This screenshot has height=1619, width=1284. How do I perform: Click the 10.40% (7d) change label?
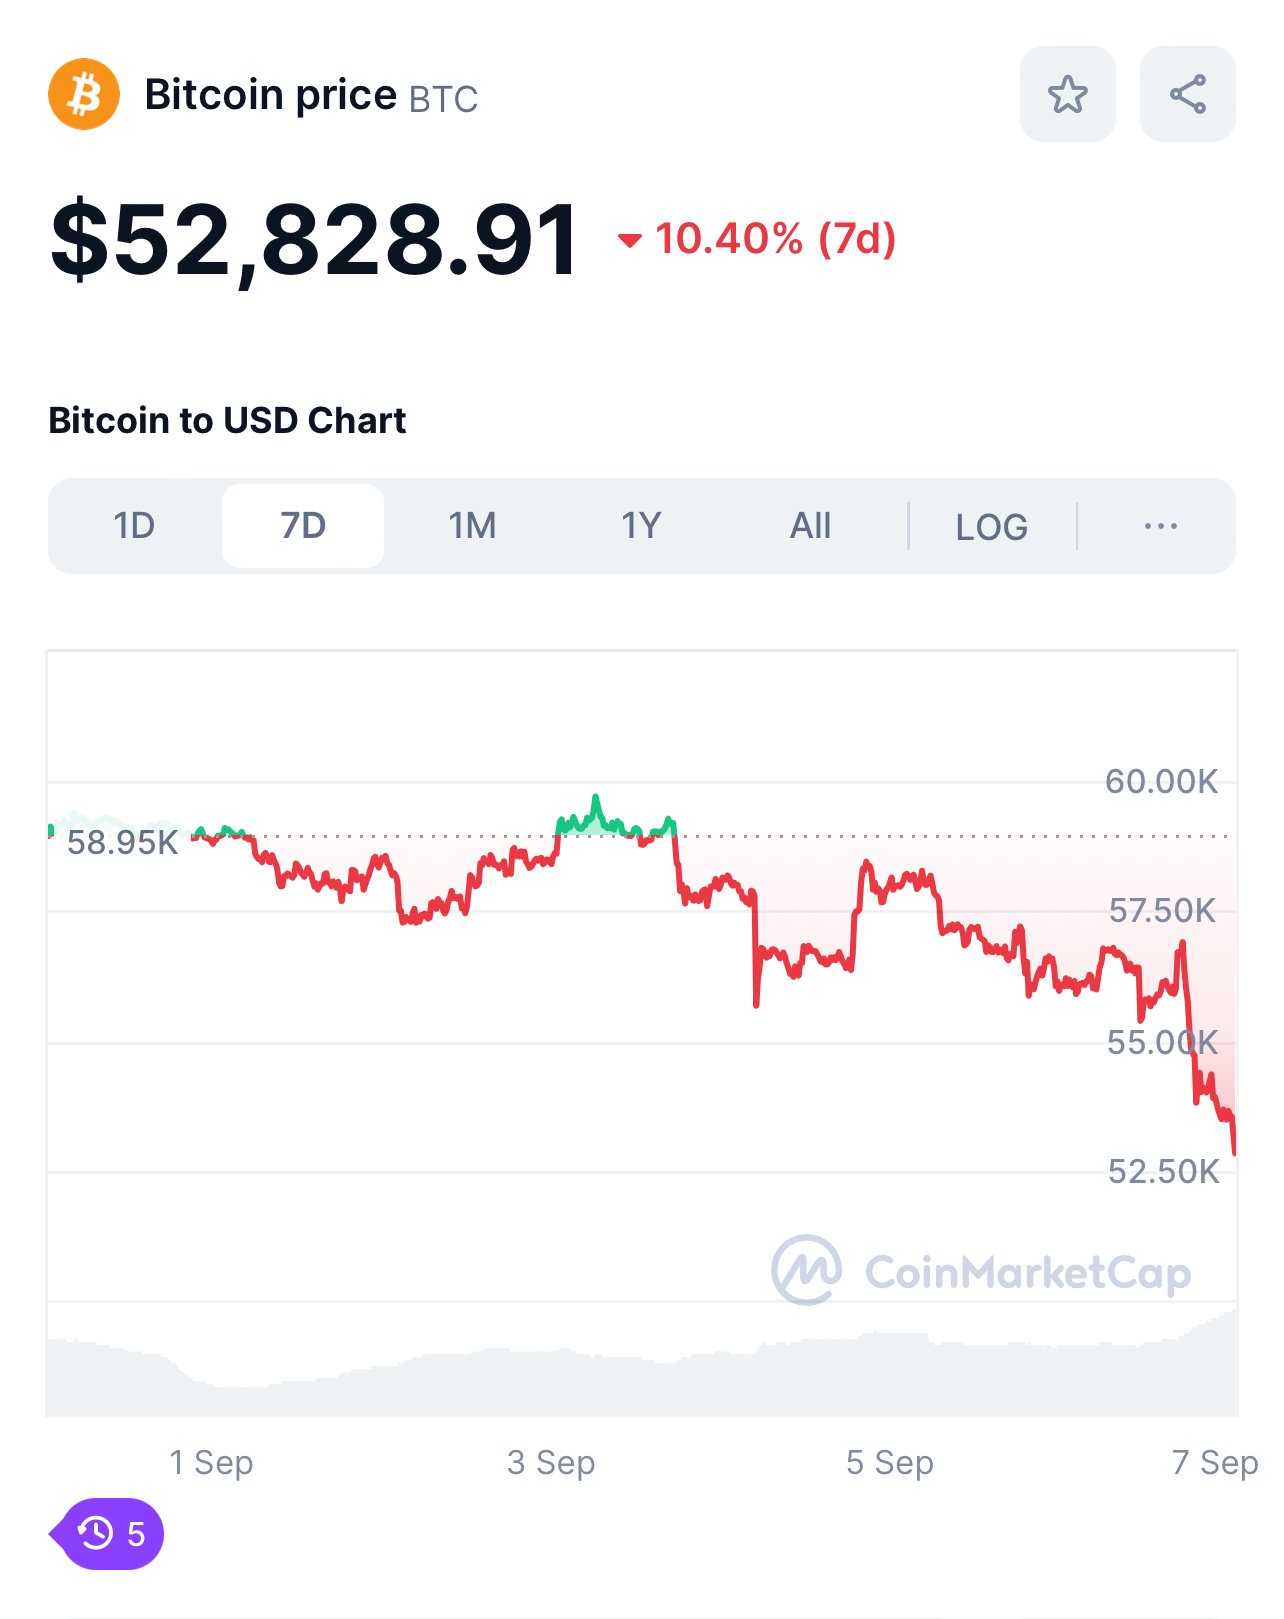(x=775, y=239)
